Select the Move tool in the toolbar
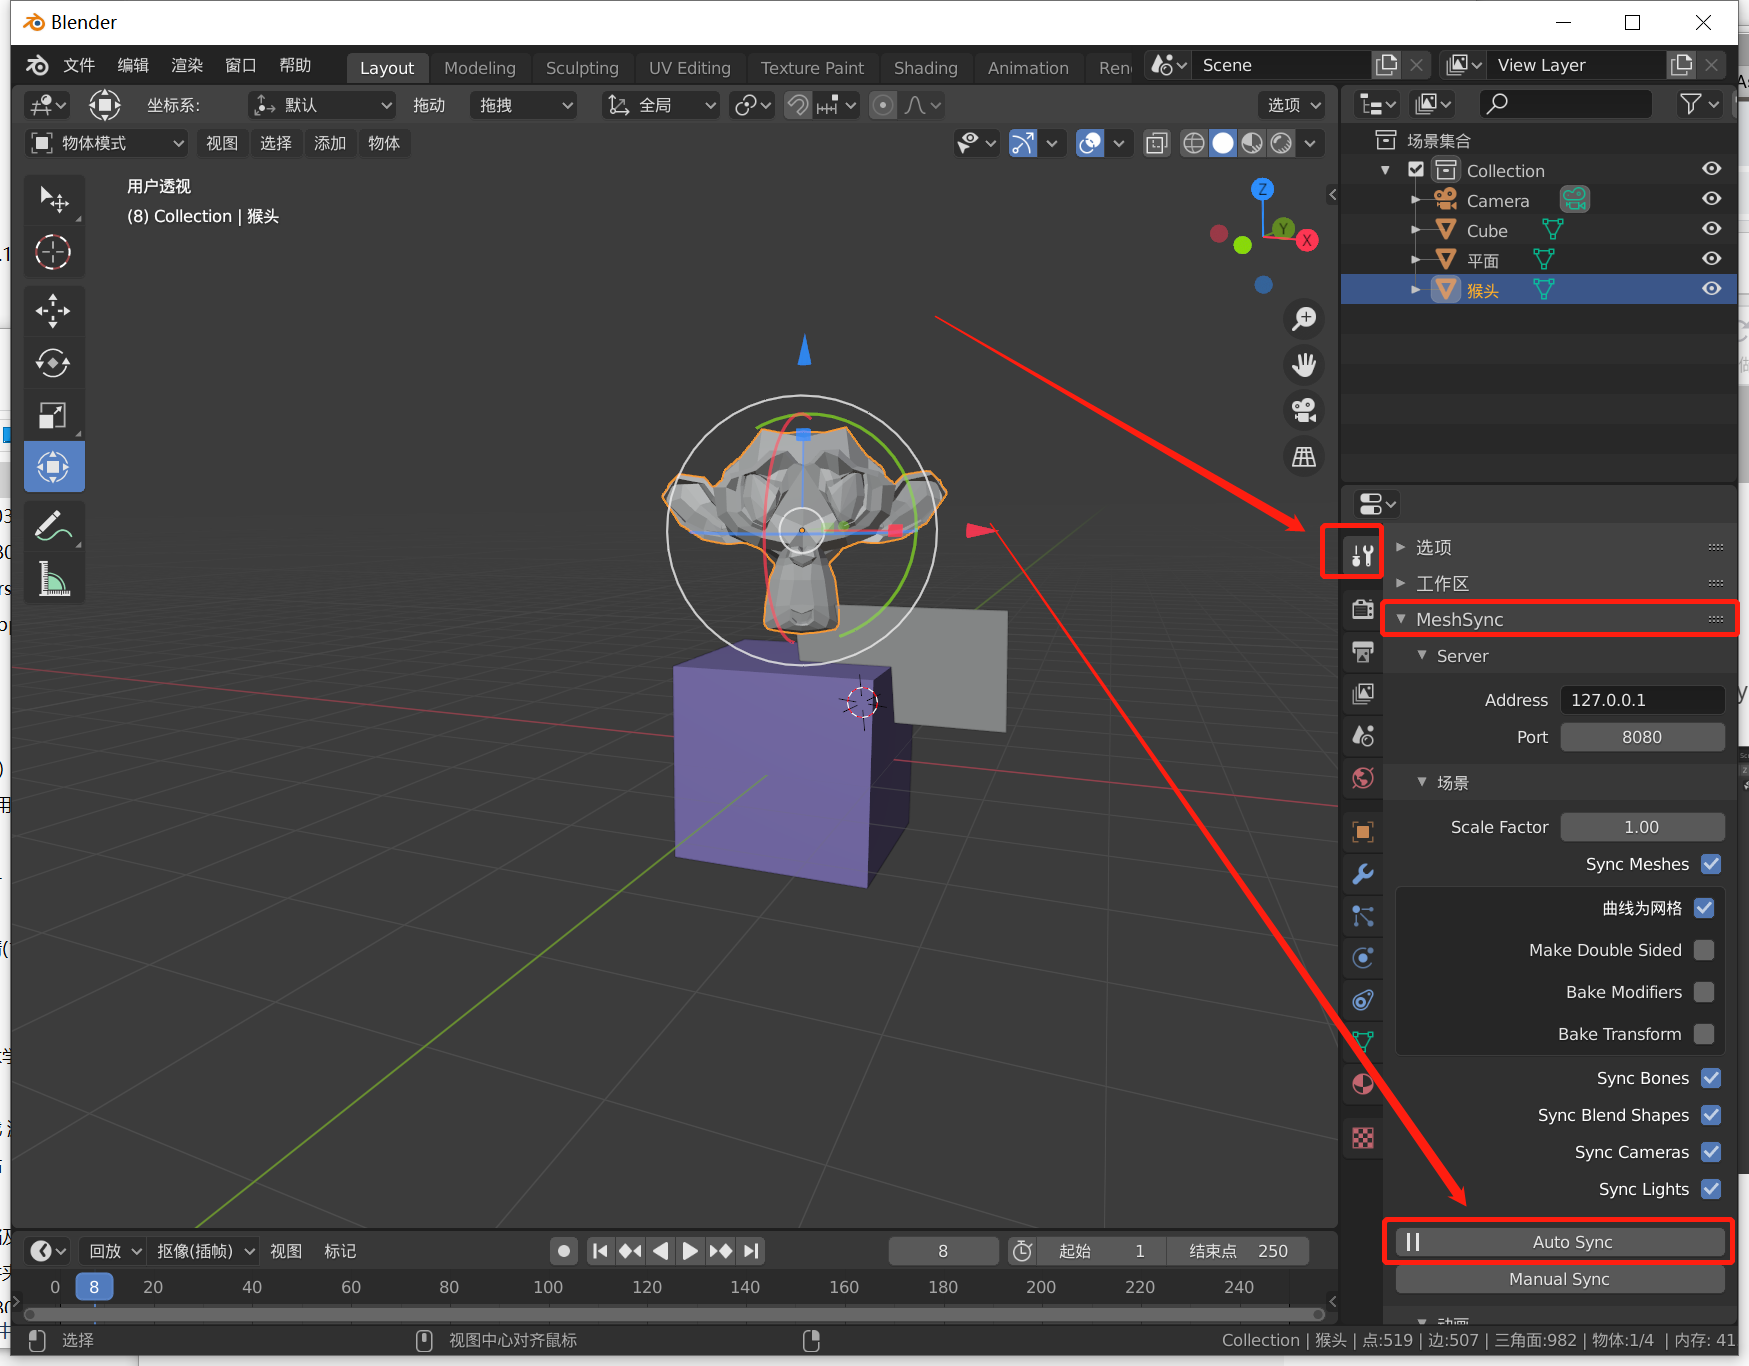This screenshot has height=1366, width=1749. coord(53,311)
